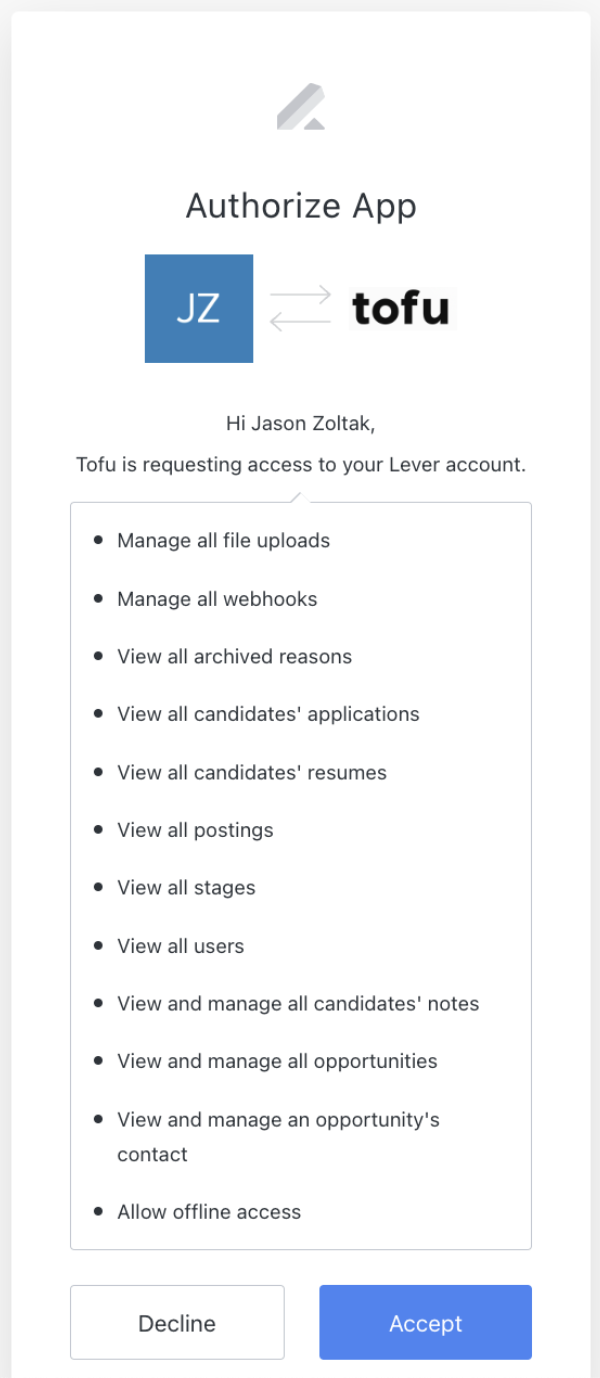The image size is (600, 1378).
Task: Click 'View and manage all opportunities' item
Action: [277, 1061]
